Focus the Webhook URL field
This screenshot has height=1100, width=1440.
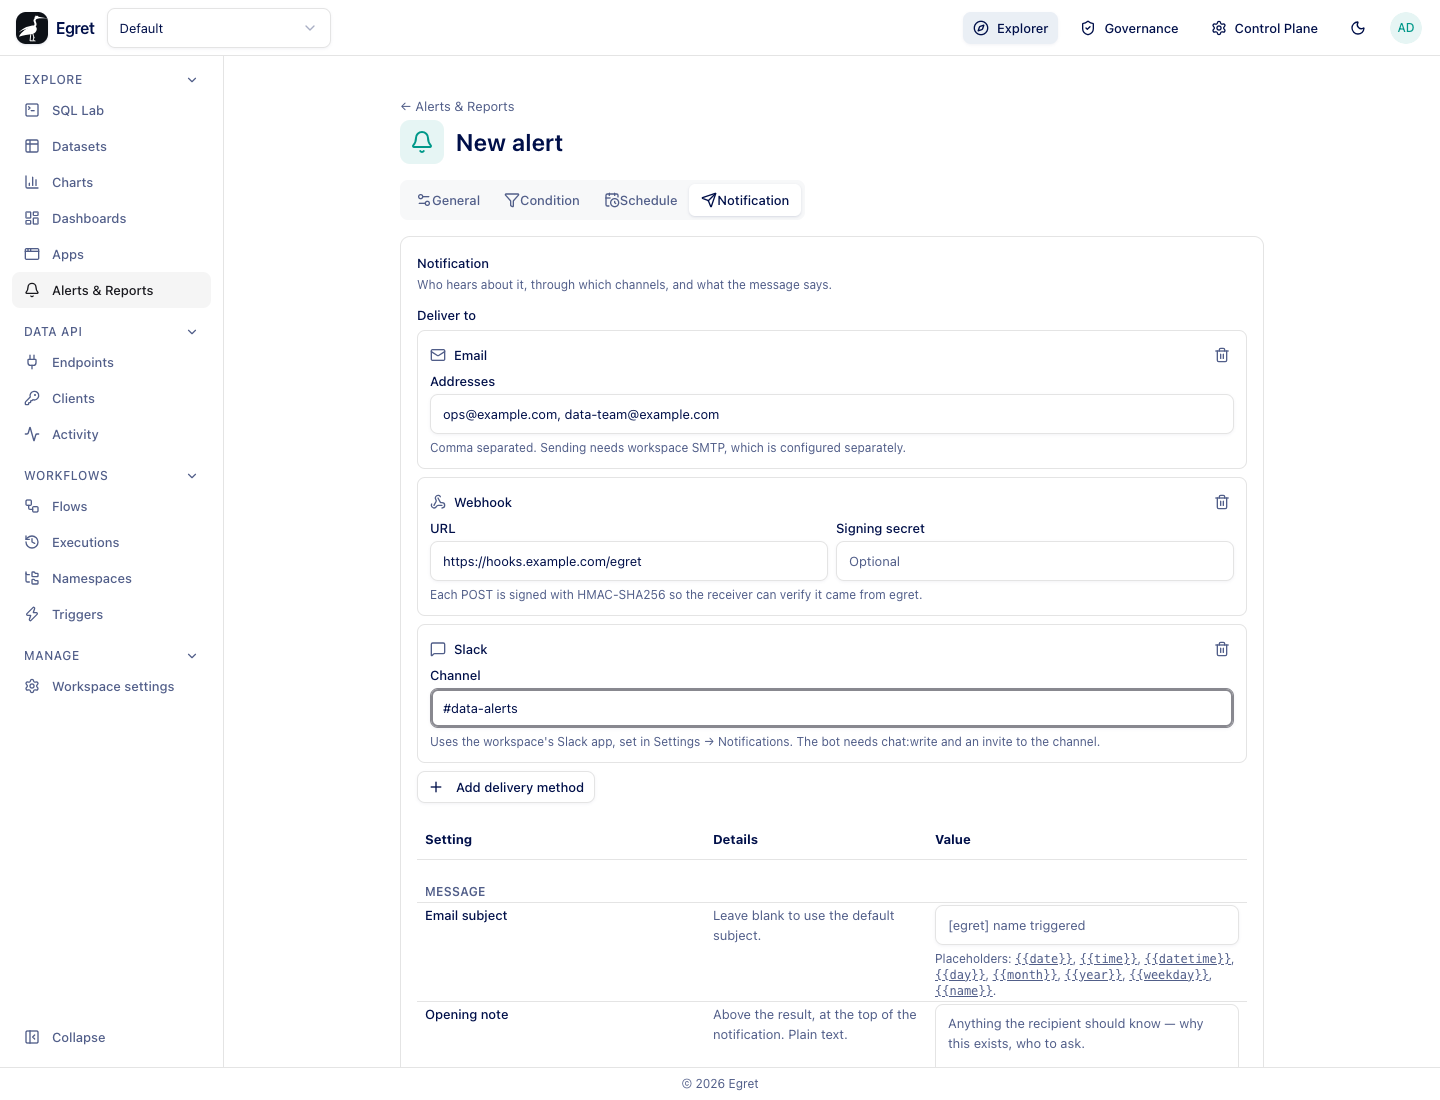click(629, 561)
